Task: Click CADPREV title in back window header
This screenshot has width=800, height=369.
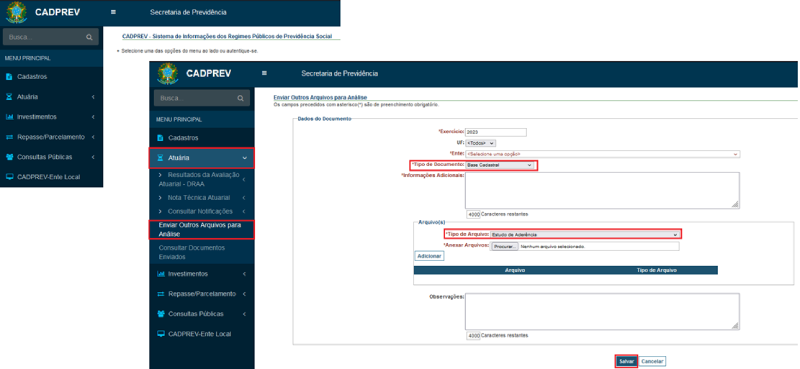Action: tap(58, 12)
